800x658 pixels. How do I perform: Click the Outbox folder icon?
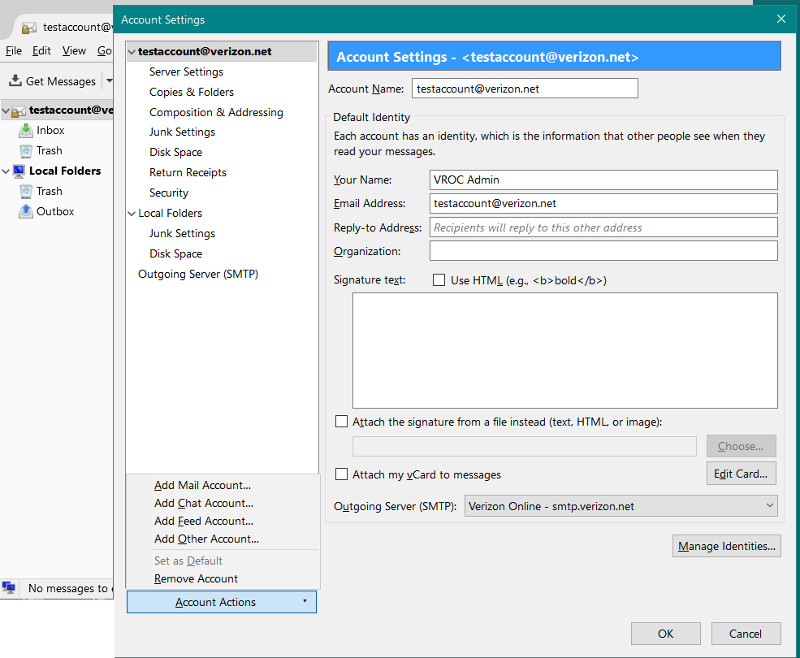tap(26, 211)
